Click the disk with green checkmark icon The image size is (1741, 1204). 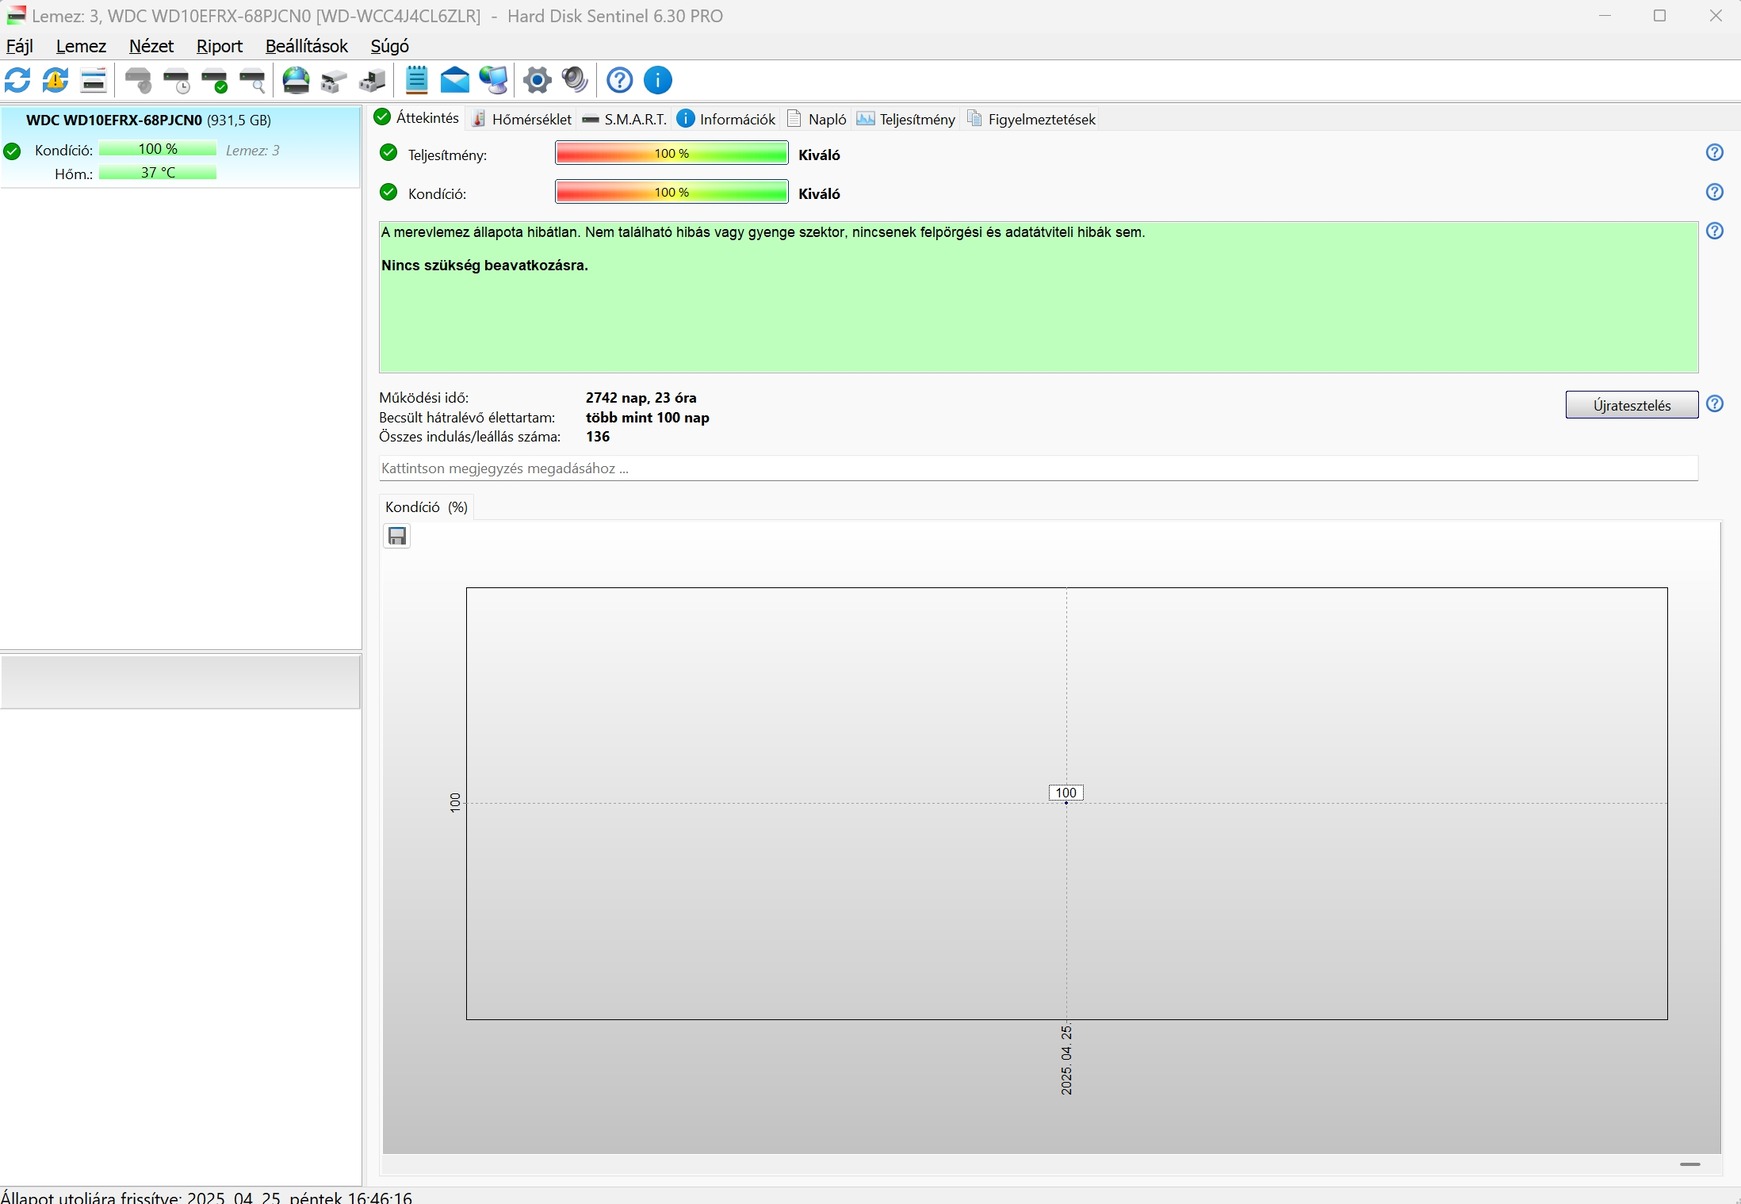coord(214,80)
